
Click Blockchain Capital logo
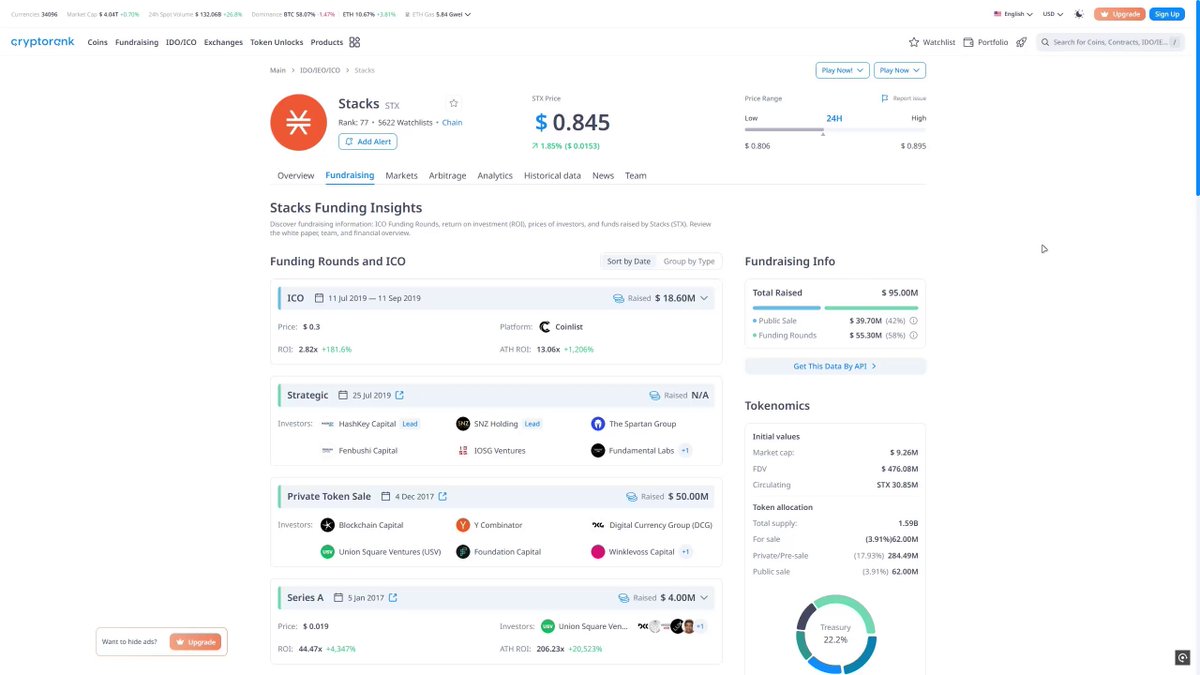327,525
